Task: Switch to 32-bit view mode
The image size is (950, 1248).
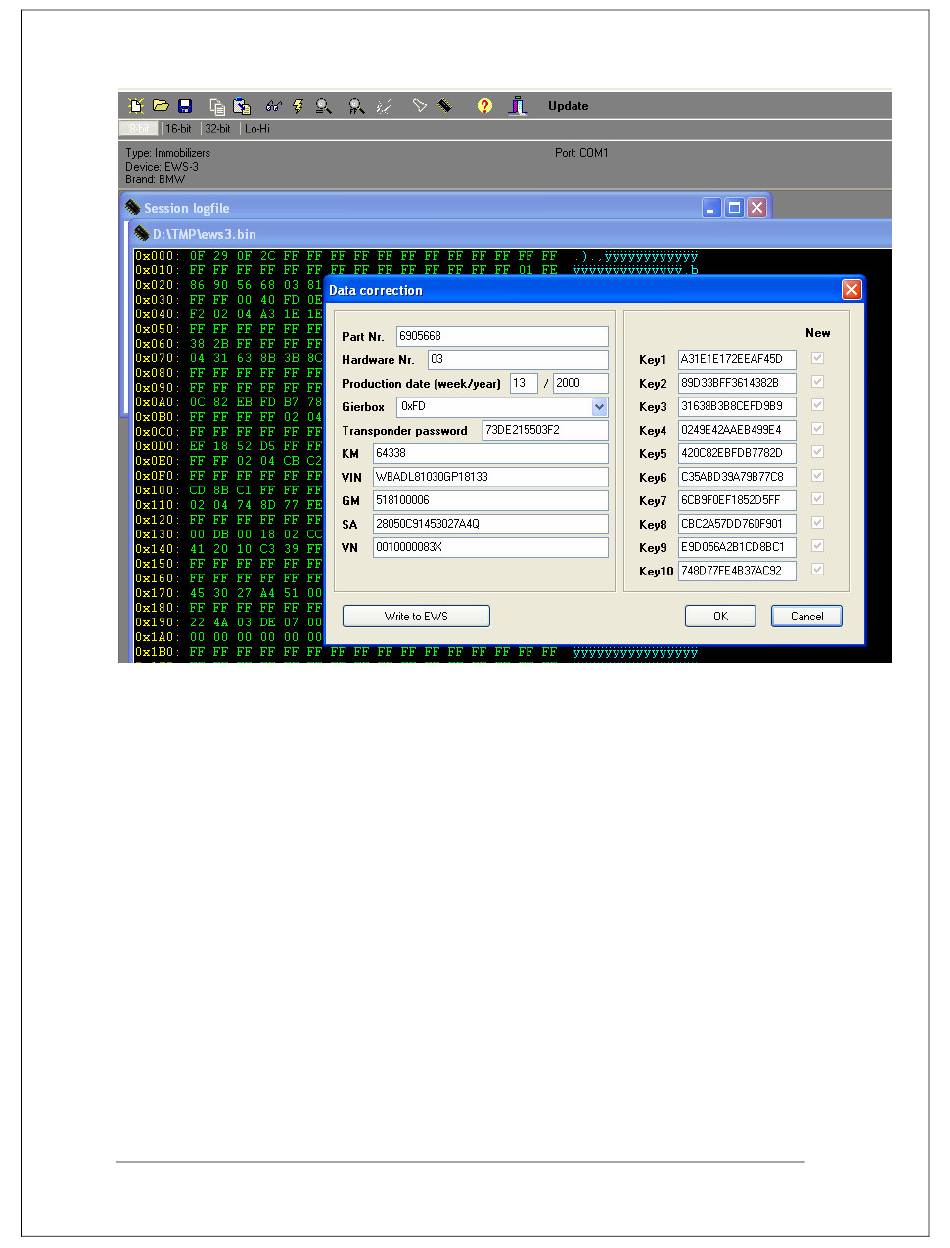Action: pos(218,129)
